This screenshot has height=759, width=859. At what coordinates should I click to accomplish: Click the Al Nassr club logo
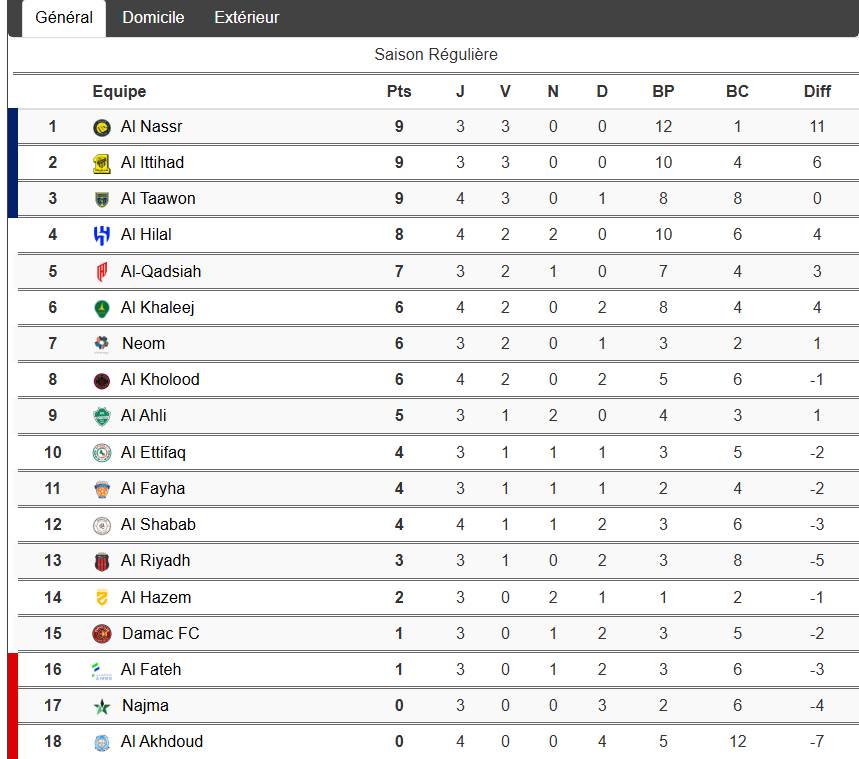[101, 127]
